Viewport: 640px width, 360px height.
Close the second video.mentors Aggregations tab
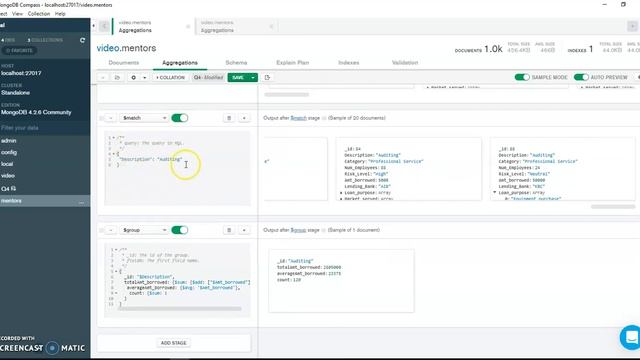click(x=271, y=27)
